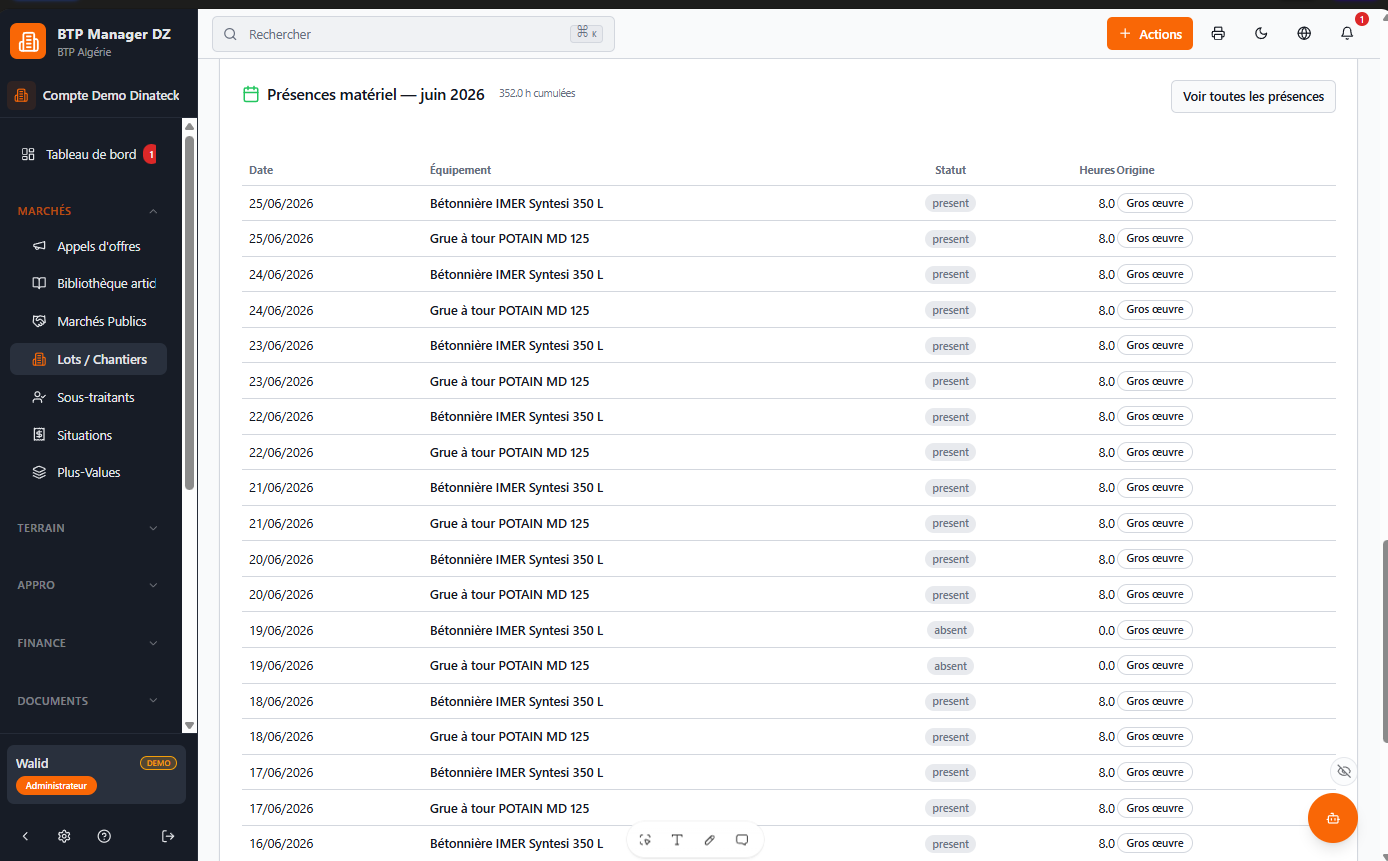Screen dimensions: 1388x861
Task: Open the Compte Demo Dinateck company icon
Action: (21, 96)
